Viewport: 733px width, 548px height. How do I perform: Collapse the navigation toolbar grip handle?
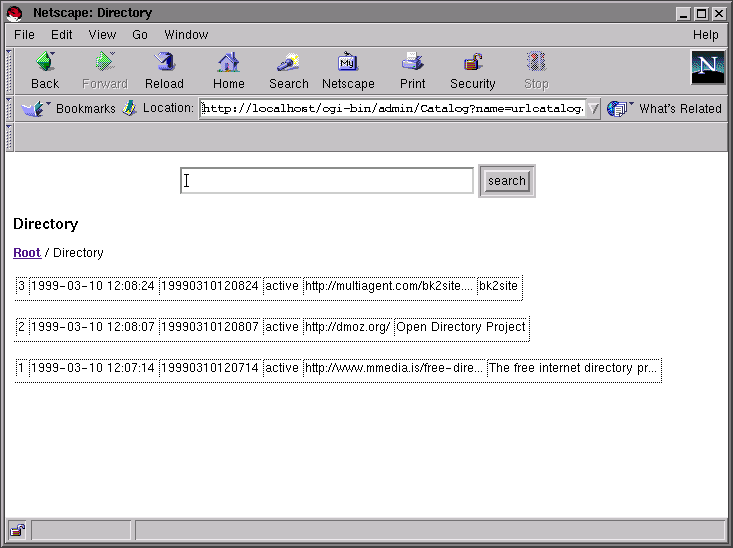10,70
